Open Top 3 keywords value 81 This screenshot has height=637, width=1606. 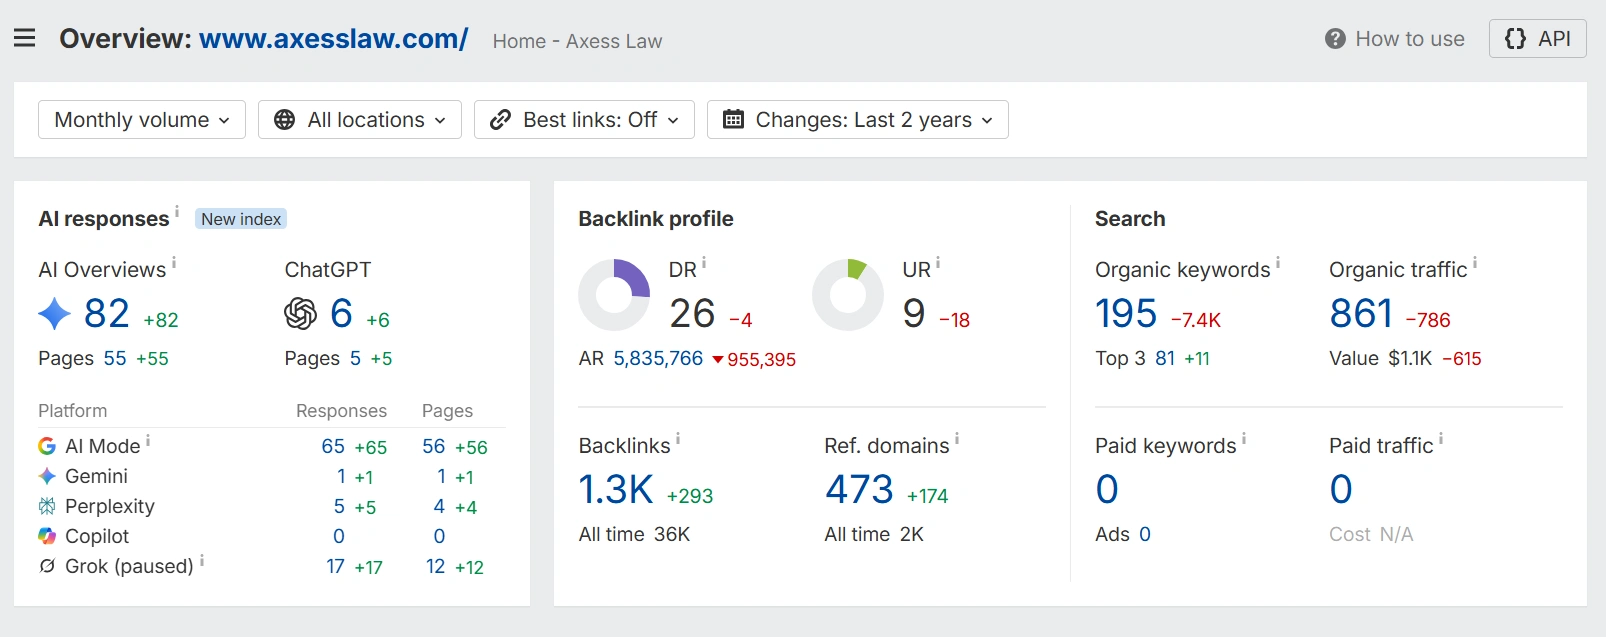pos(1165,358)
